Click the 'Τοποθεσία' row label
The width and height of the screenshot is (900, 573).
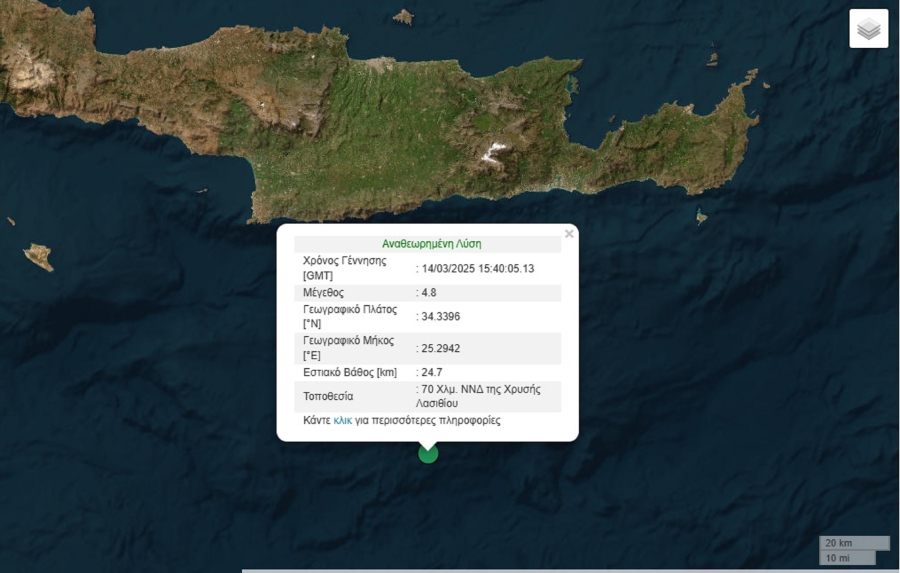(x=328, y=396)
